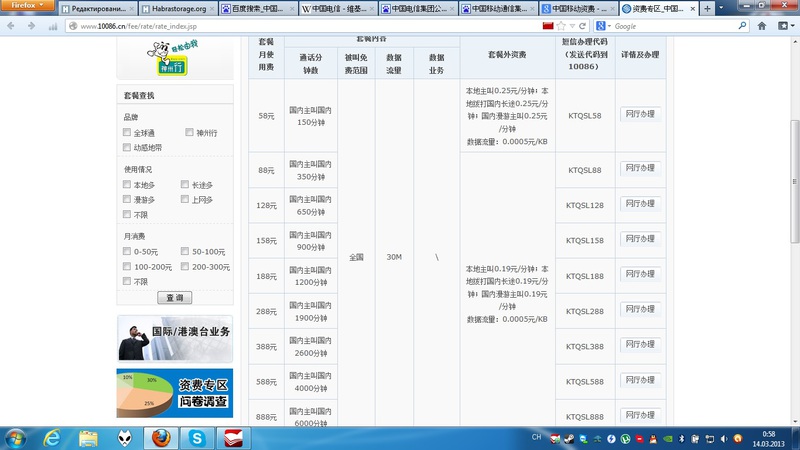The height and width of the screenshot is (450, 800).
Task: Reload the page with the refresh icon
Action: coord(582,26)
